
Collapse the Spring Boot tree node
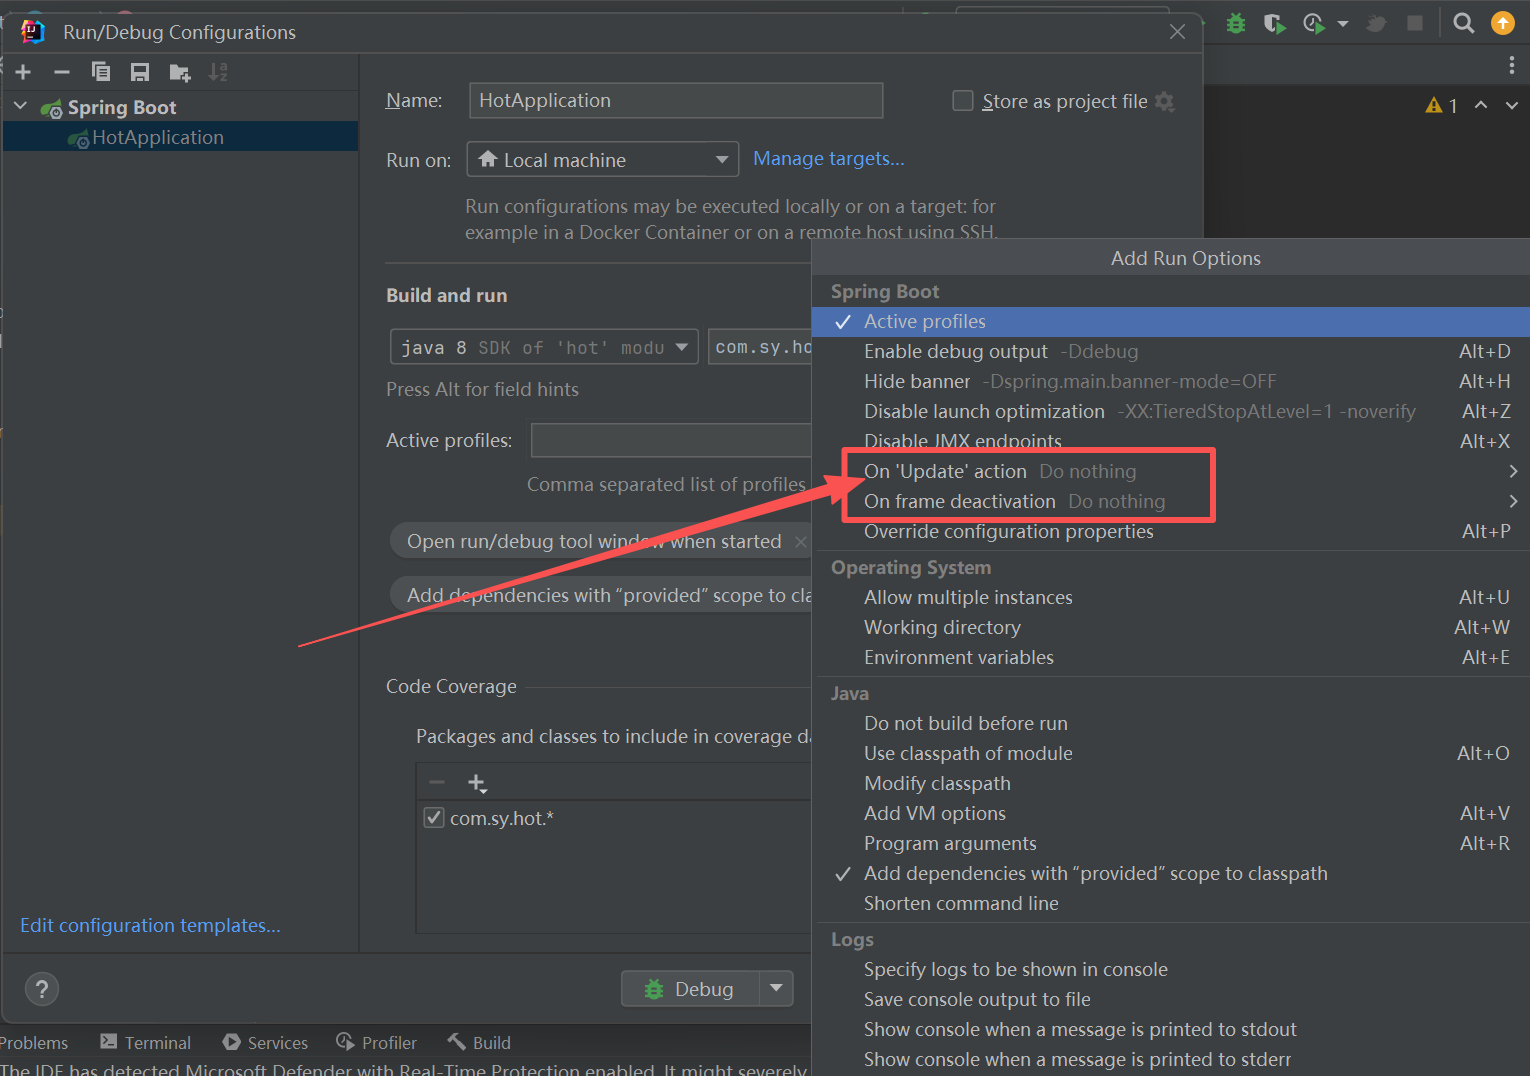[x=20, y=106]
